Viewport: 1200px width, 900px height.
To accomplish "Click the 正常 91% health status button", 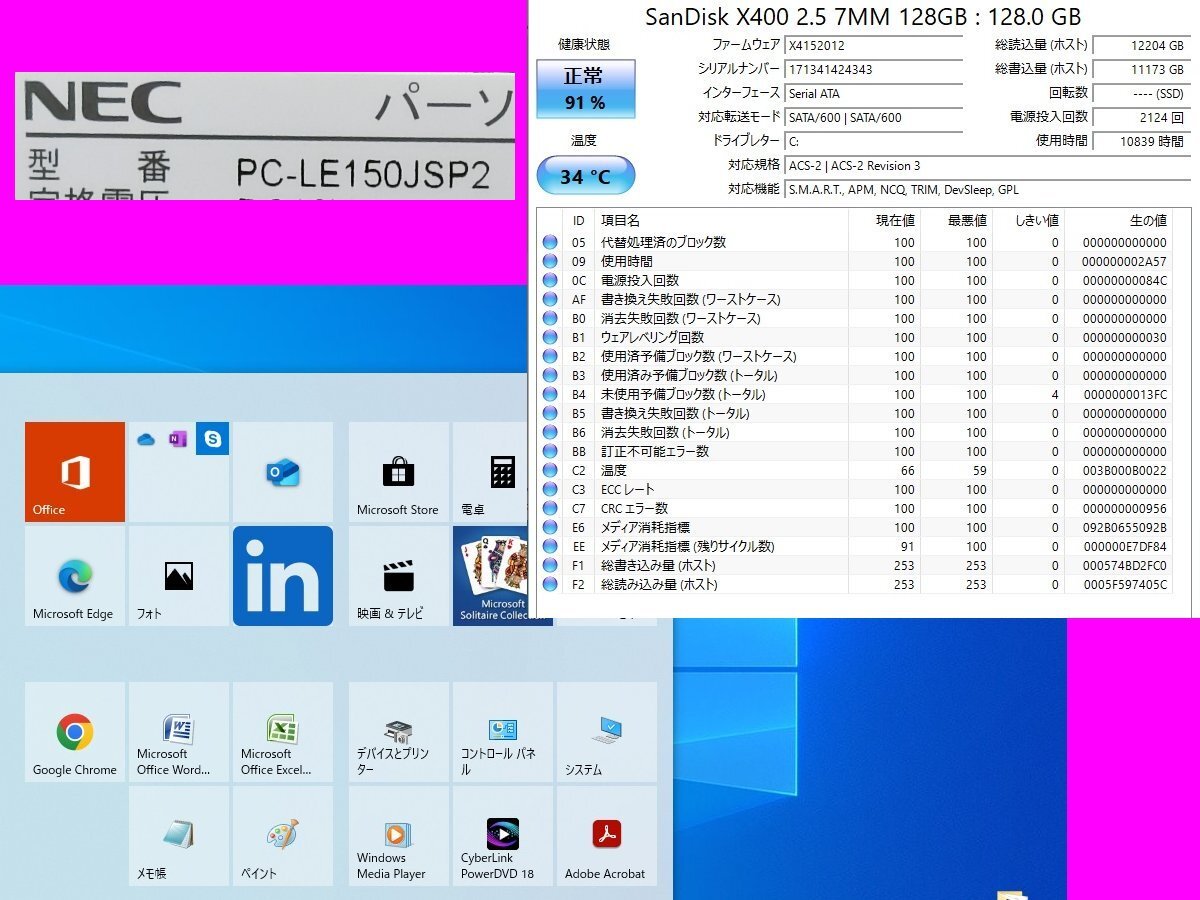I will coord(585,89).
